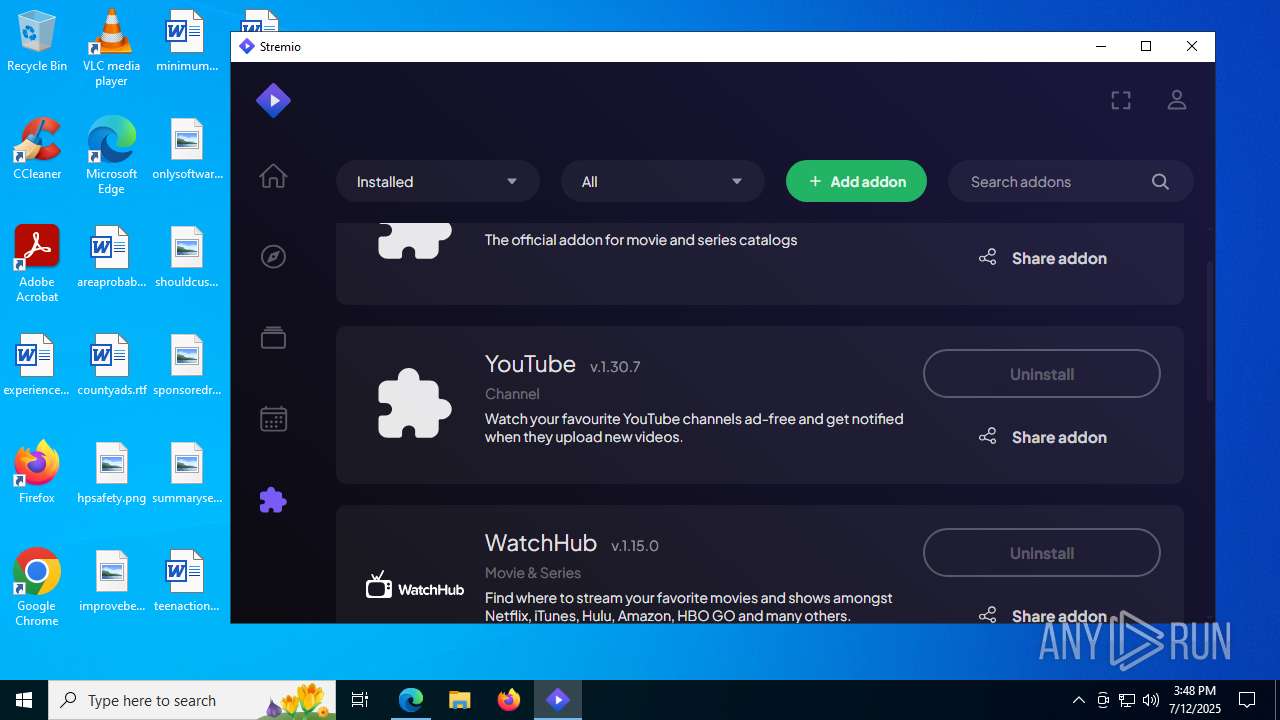Click the Channel type label

point(512,394)
